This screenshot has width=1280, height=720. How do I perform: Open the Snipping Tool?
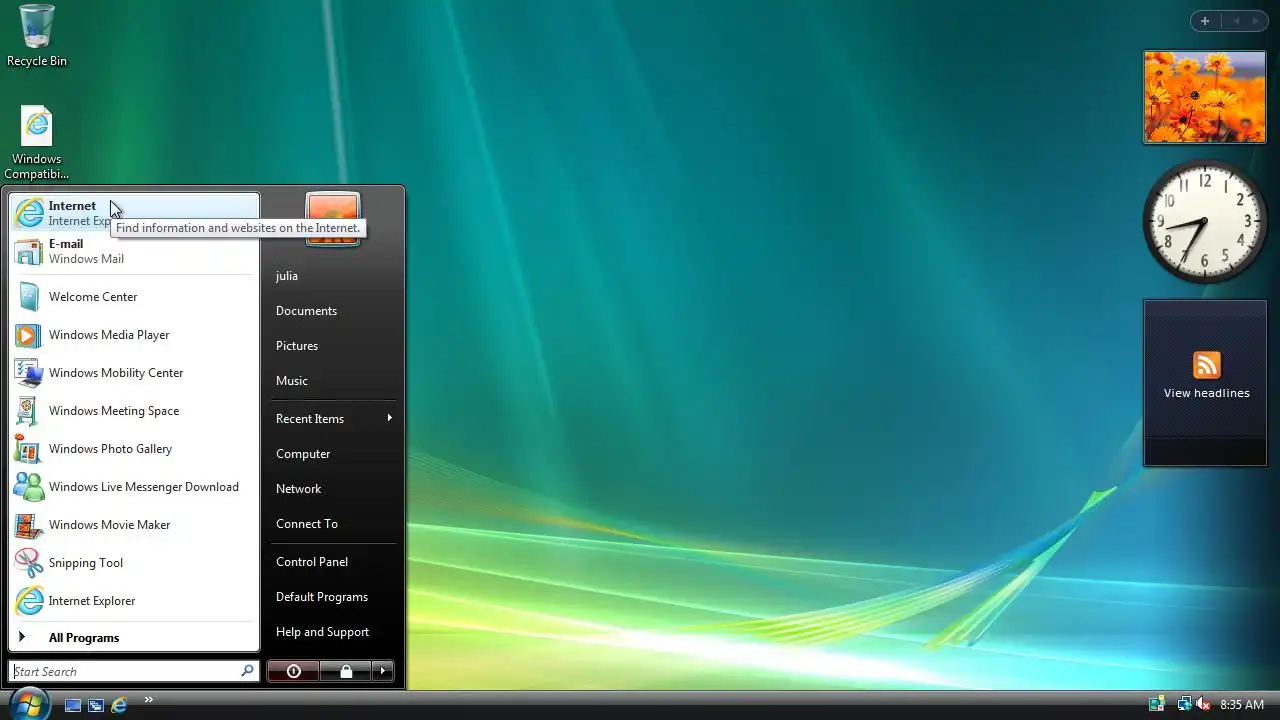pyautogui.click(x=134, y=563)
